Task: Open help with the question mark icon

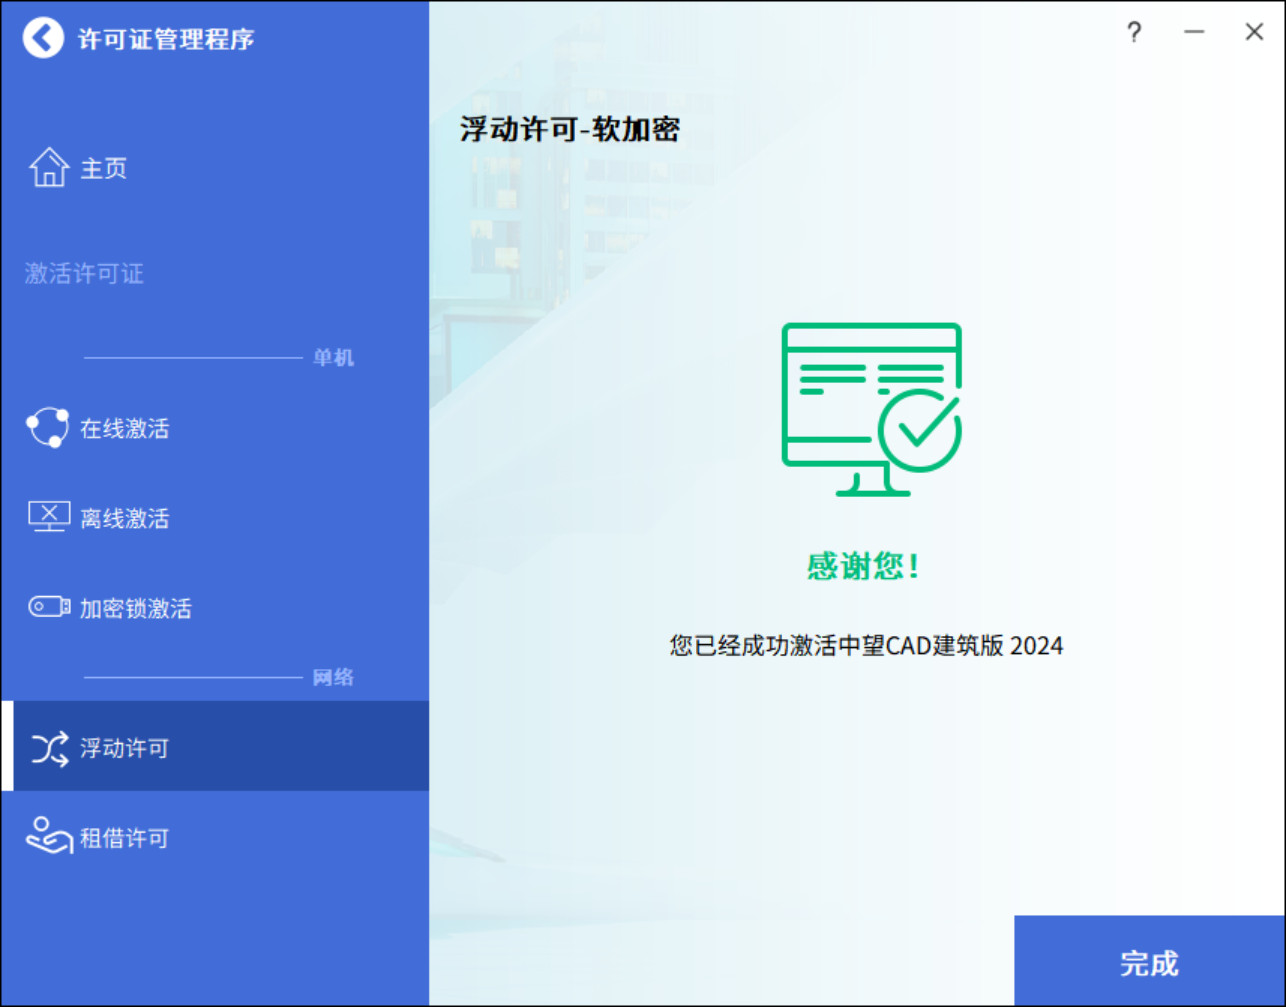Action: (1133, 33)
